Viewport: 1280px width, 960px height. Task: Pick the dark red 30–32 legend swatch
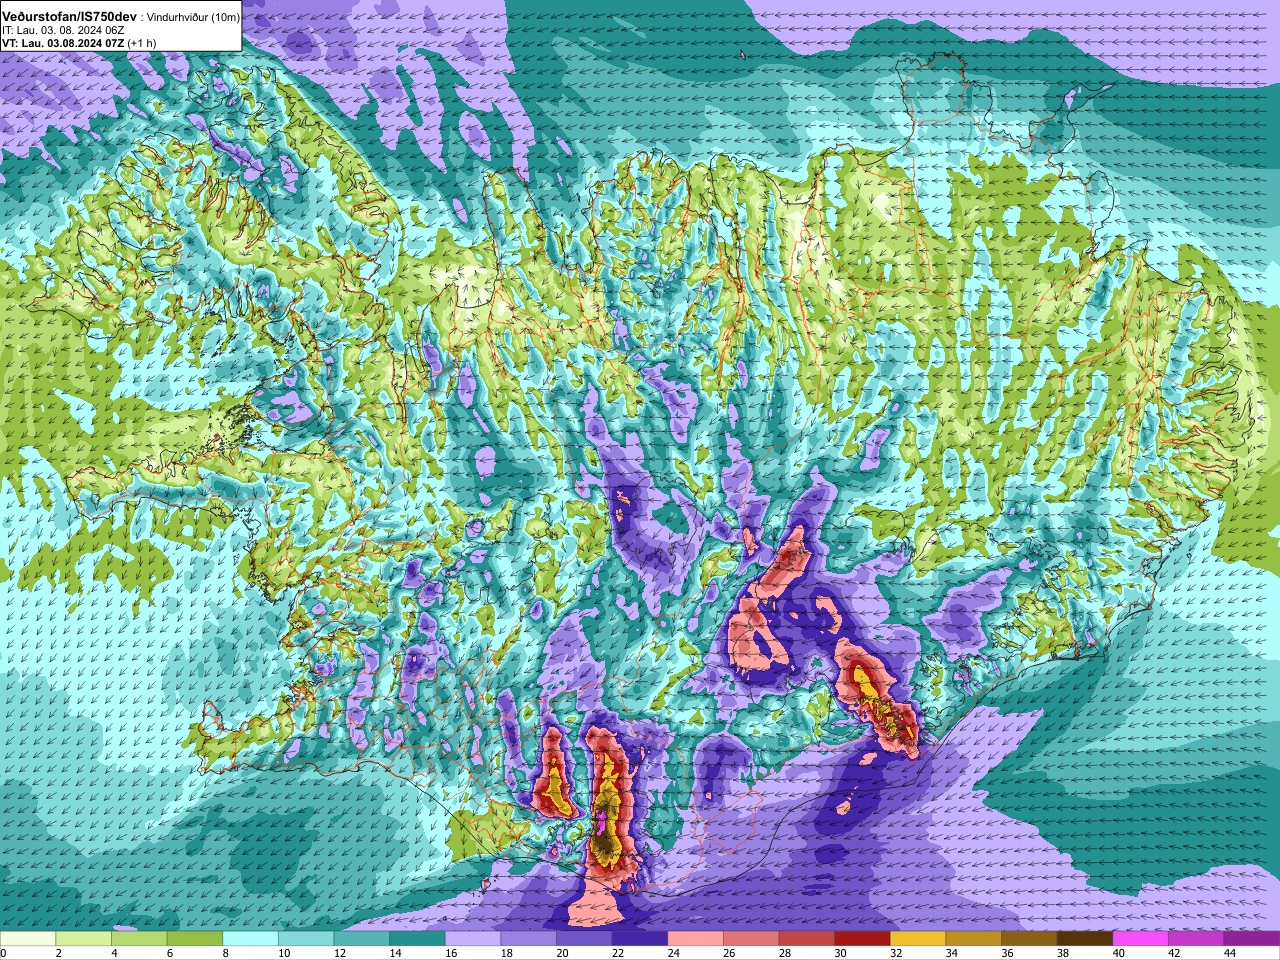click(x=863, y=939)
